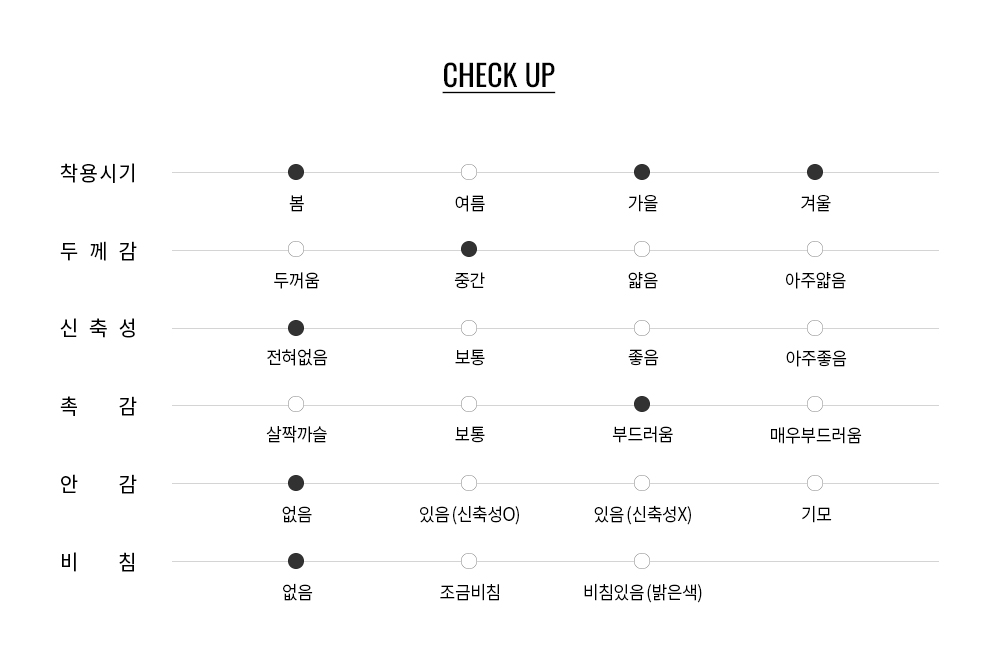This screenshot has width=1000, height=661.
Task: Choose the 매우부드러움 texture circle
Action: pos(815,404)
